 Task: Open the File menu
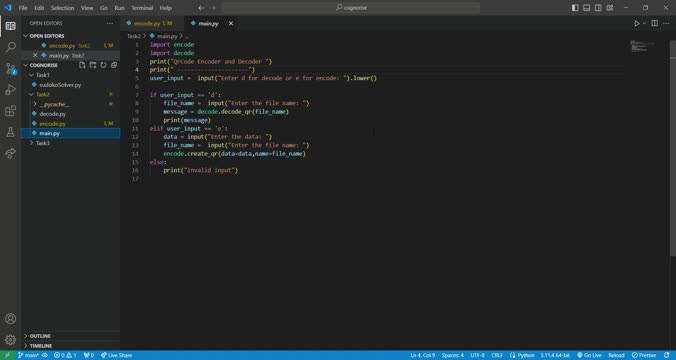click(23, 8)
